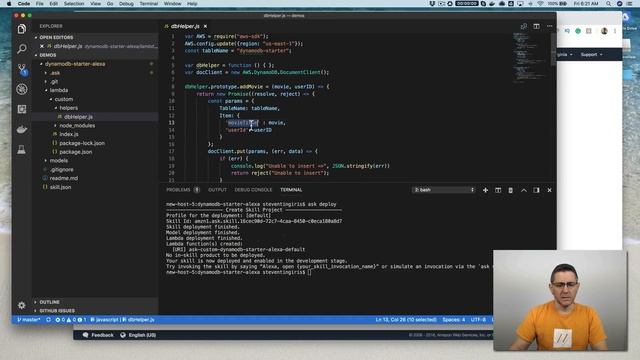
Task: Move the panel to the side
Action: coord(536,190)
